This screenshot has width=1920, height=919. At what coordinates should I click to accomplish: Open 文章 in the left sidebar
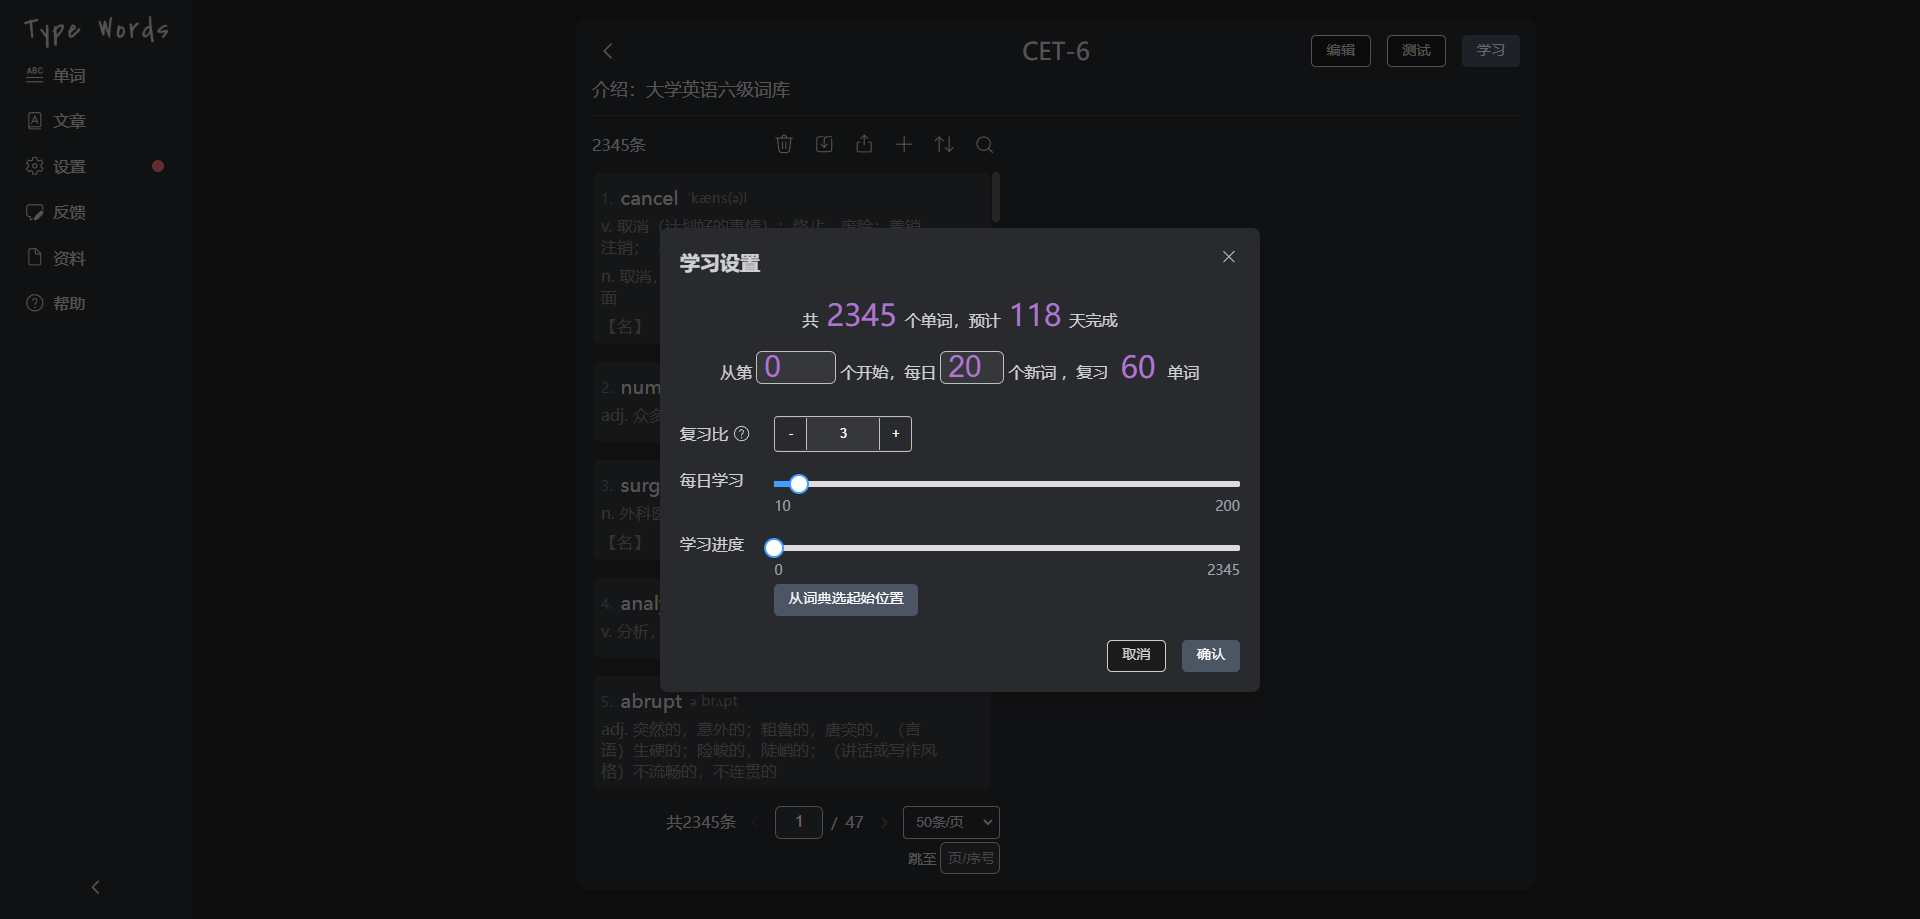tap(69, 121)
